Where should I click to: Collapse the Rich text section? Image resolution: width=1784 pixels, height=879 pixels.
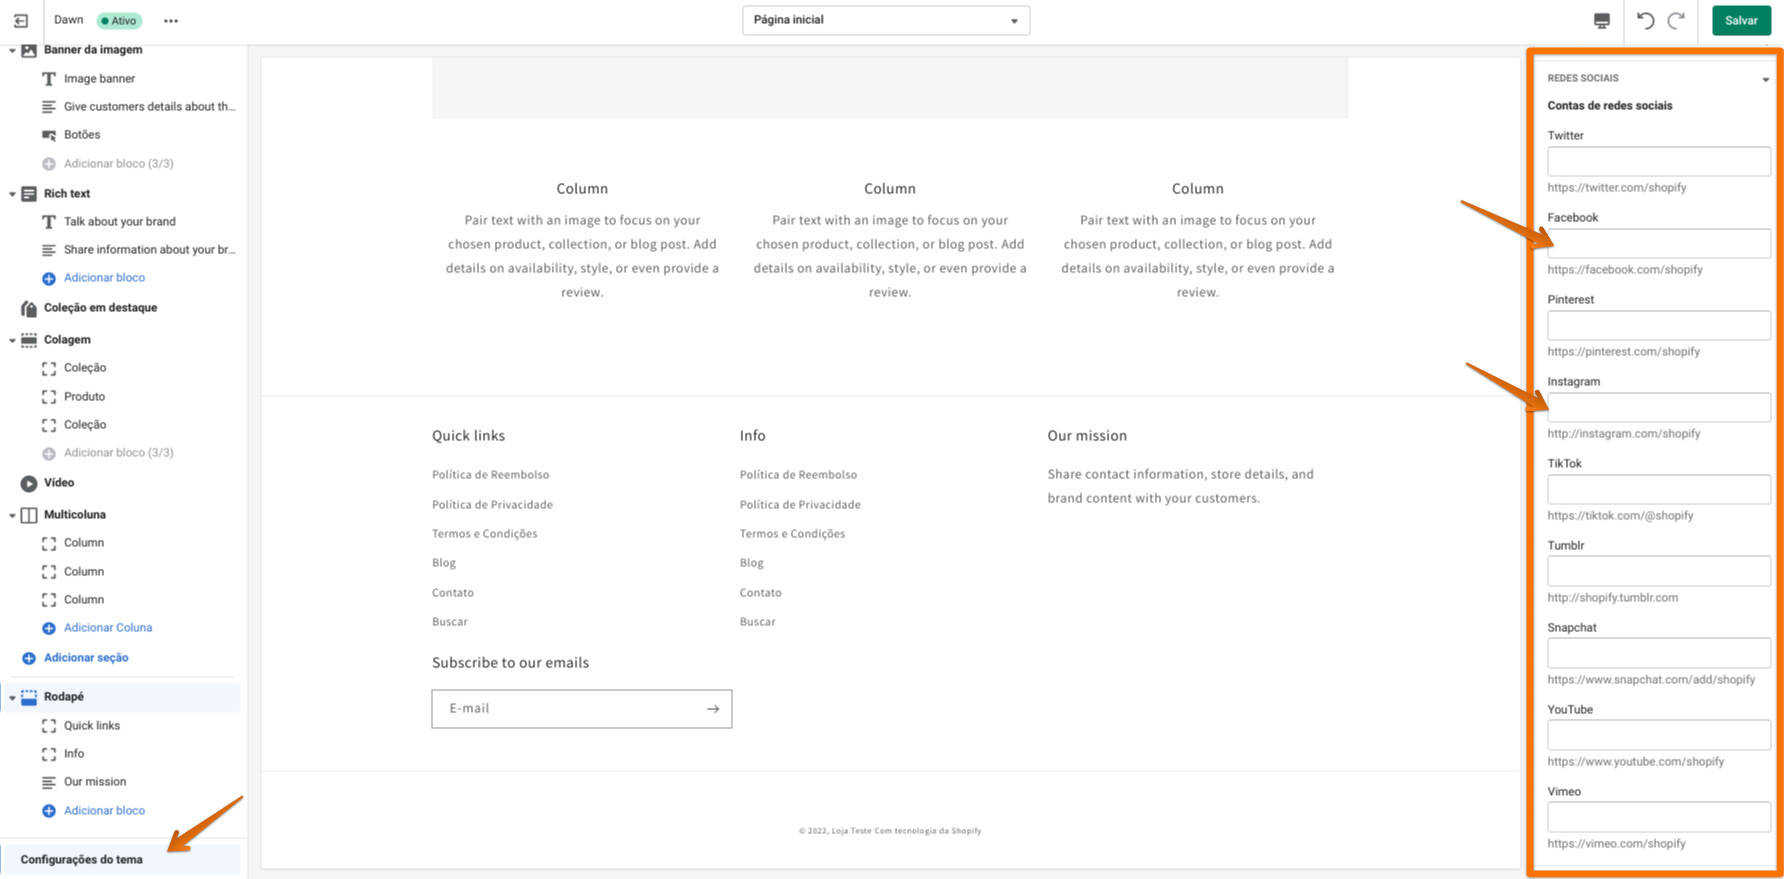(12, 194)
